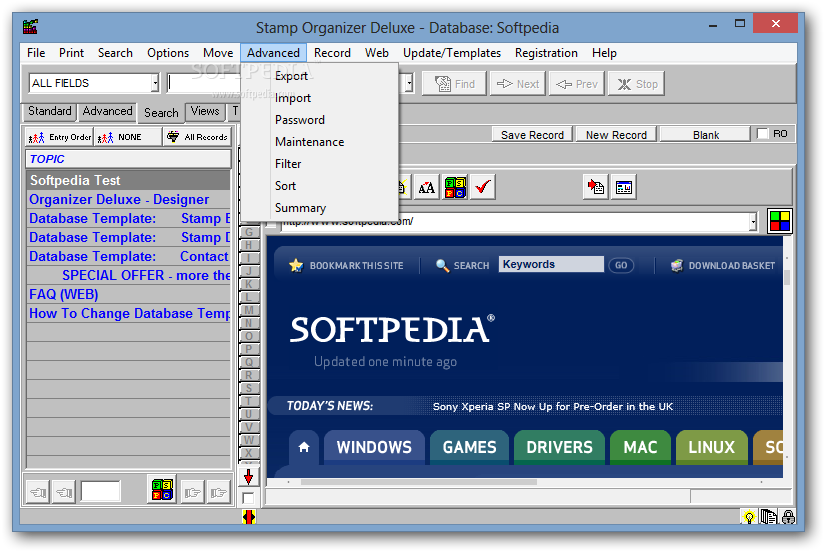This screenshot has height=552, width=825.
Task: Click the app icon in title bar
Action: click(x=31, y=26)
